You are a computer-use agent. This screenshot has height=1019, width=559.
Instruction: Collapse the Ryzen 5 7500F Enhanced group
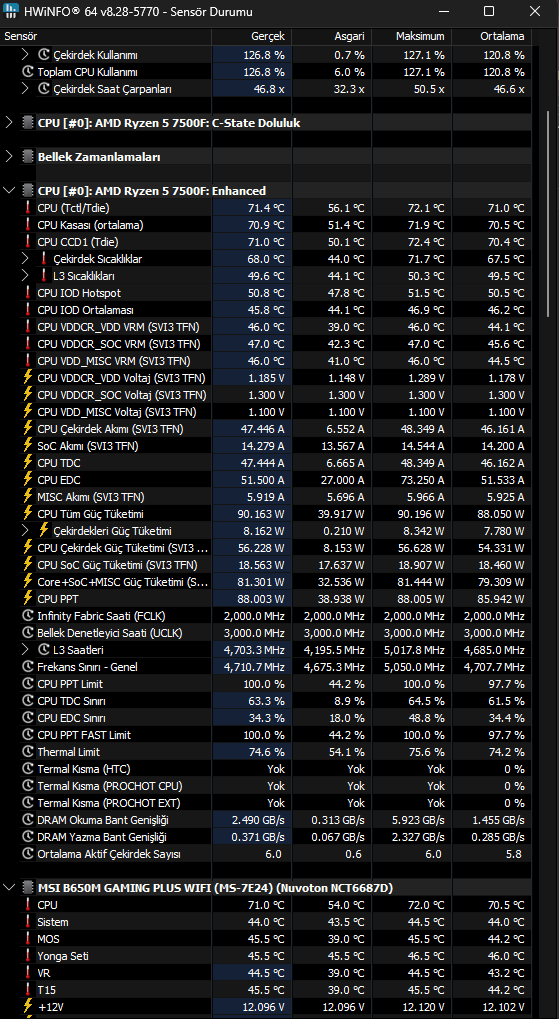point(9,191)
